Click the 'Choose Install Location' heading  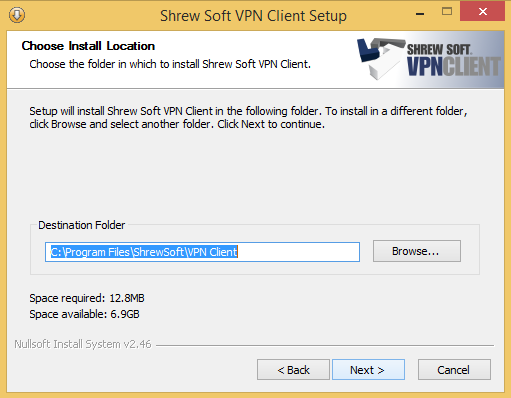point(88,46)
